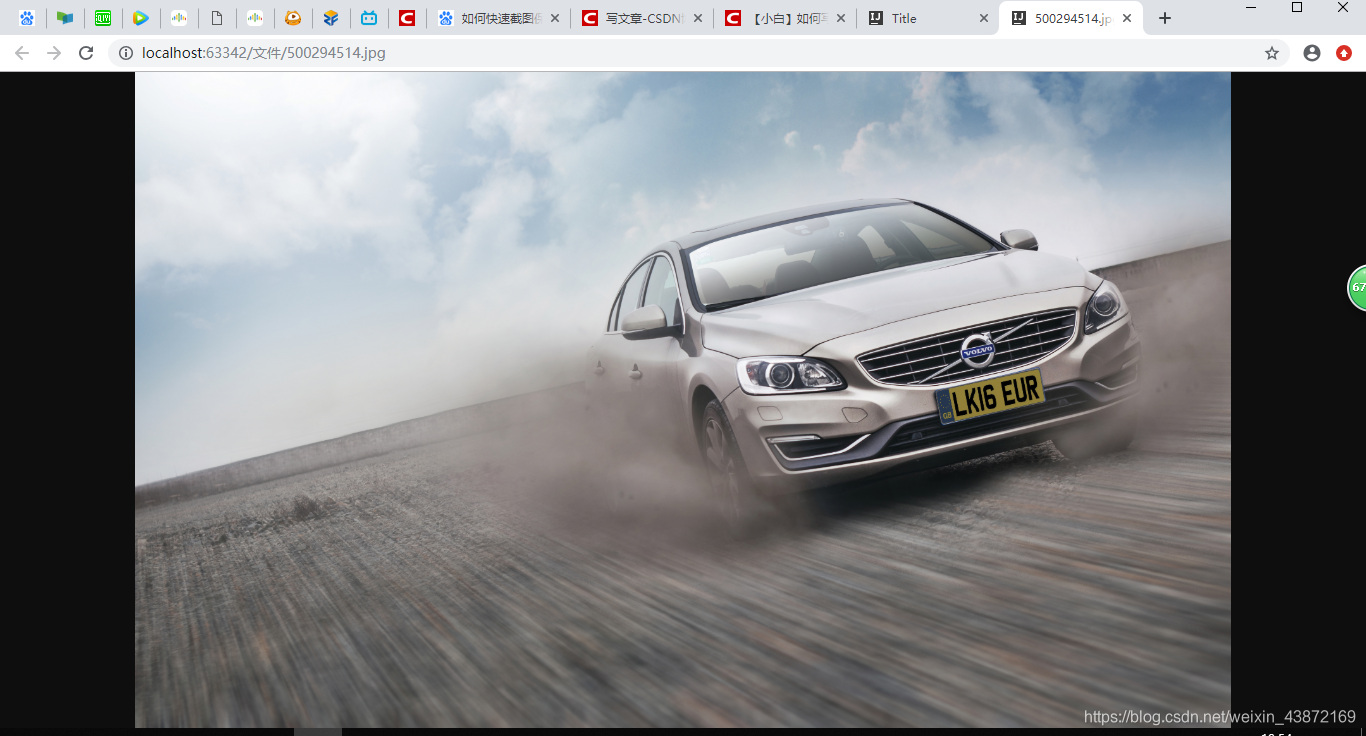Switch to the pinned iQIYI green tab

pyautogui.click(x=103, y=18)
